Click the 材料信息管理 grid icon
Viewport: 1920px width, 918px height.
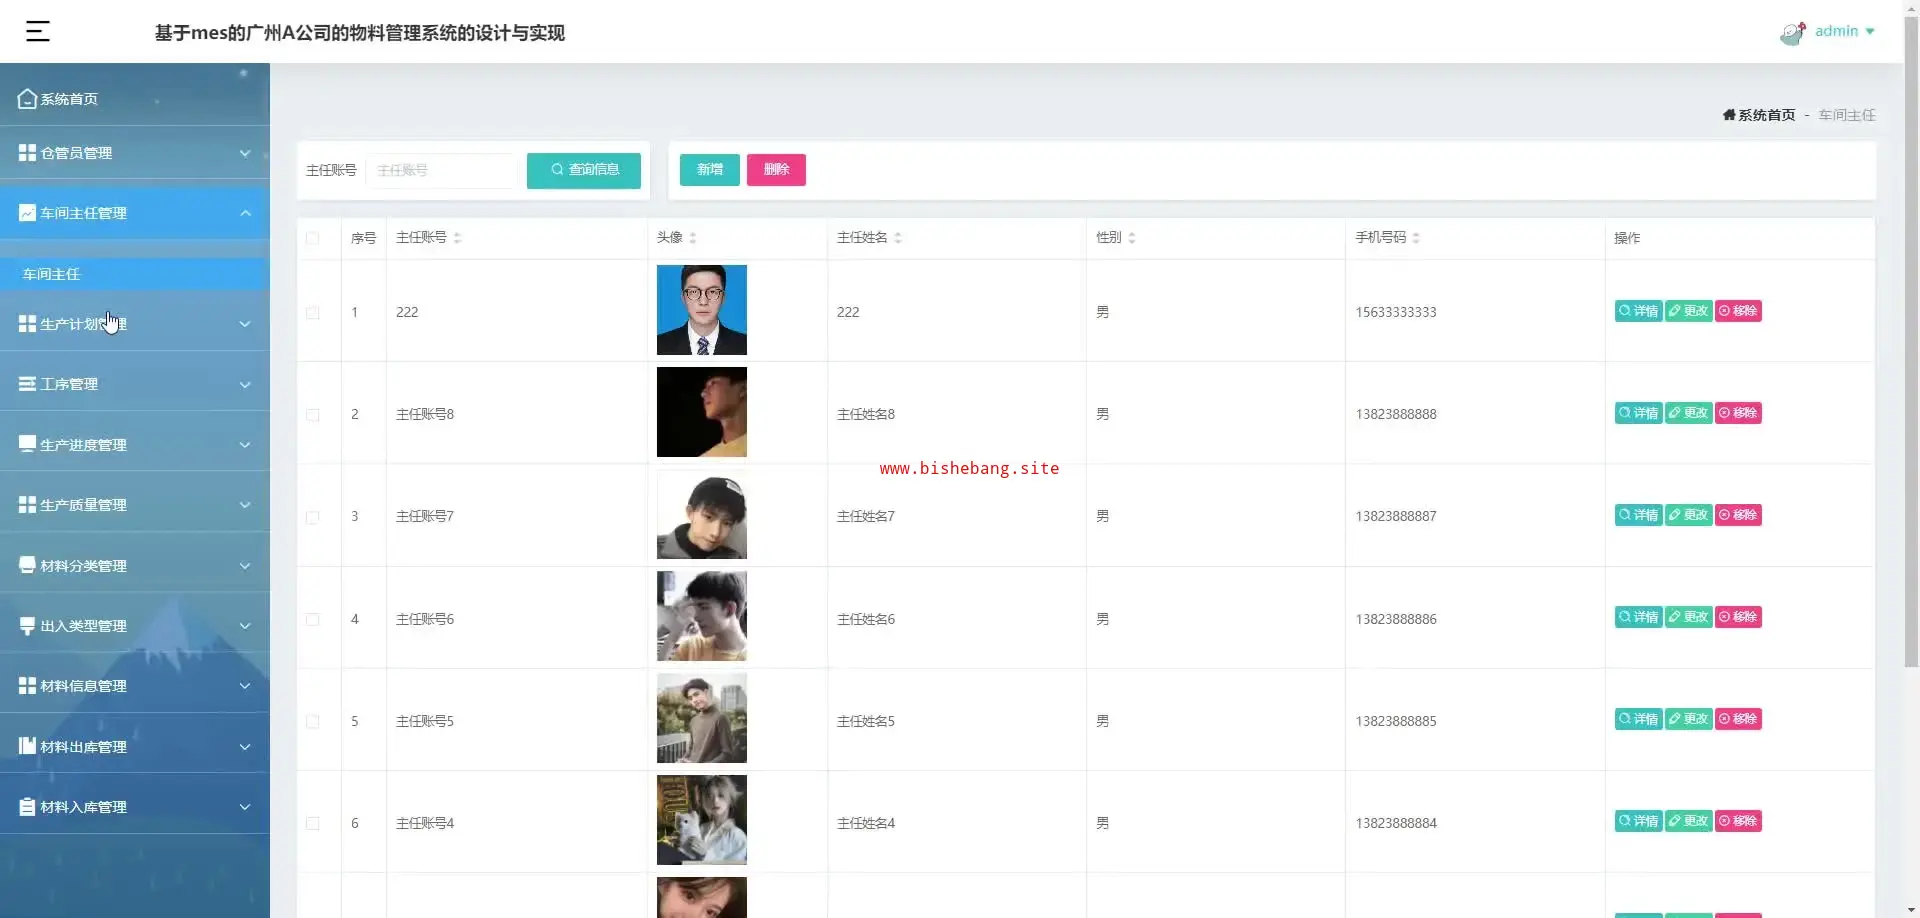27,686
